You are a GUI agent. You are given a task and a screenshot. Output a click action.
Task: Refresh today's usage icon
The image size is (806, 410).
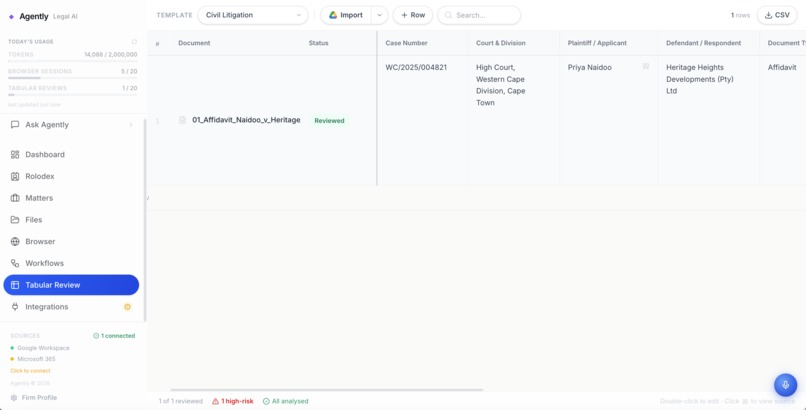[134, 42]
